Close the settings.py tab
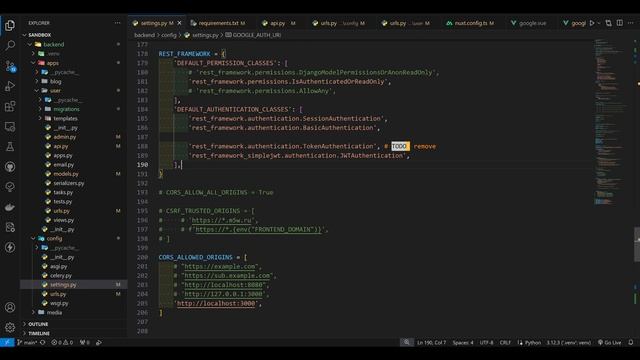The image size is (640, 360). 179,23
